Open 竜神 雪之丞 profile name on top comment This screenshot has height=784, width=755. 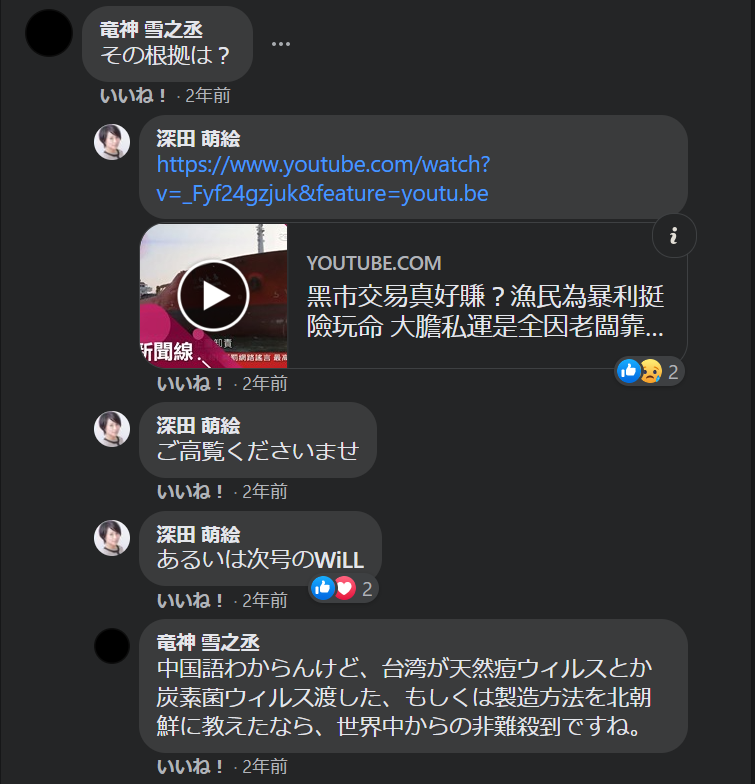(x=151, y=30)
